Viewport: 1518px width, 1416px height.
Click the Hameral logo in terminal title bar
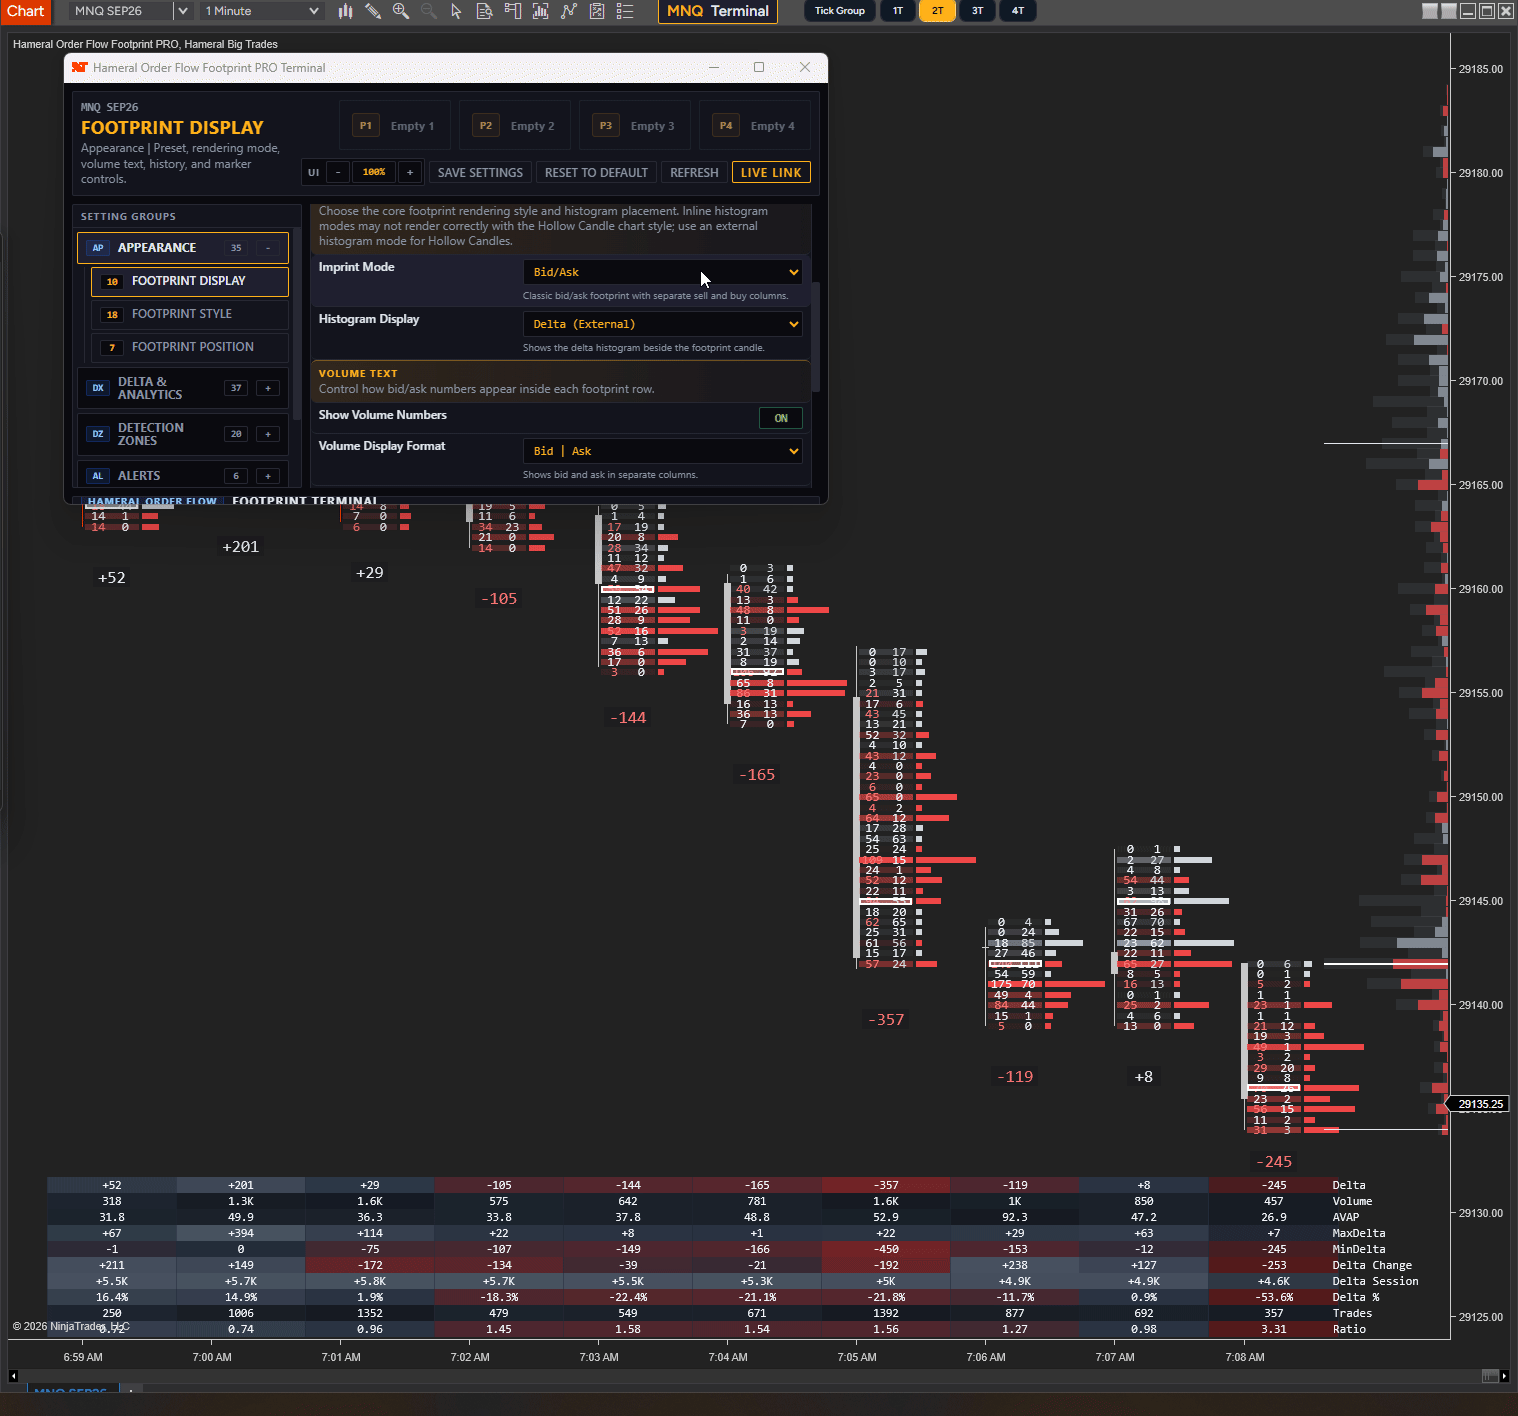pyautogui.click(x=80, y=67)
